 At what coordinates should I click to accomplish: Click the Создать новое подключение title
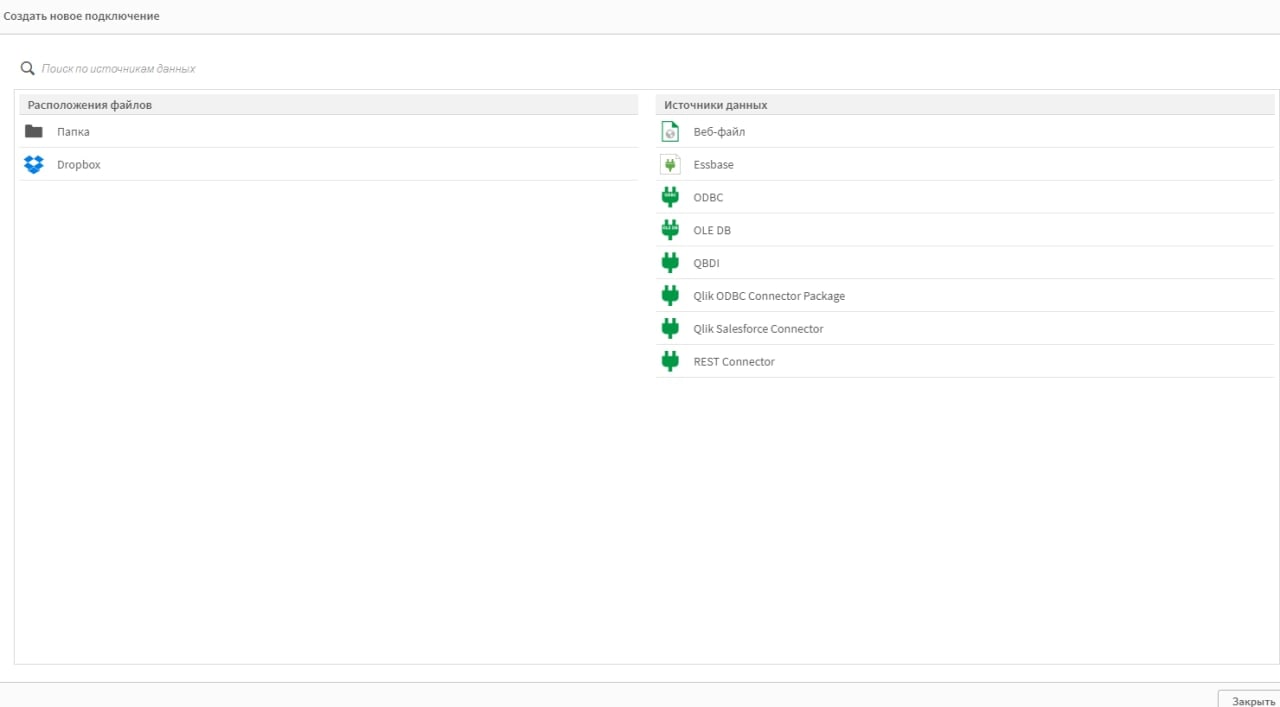pos(82,16)
